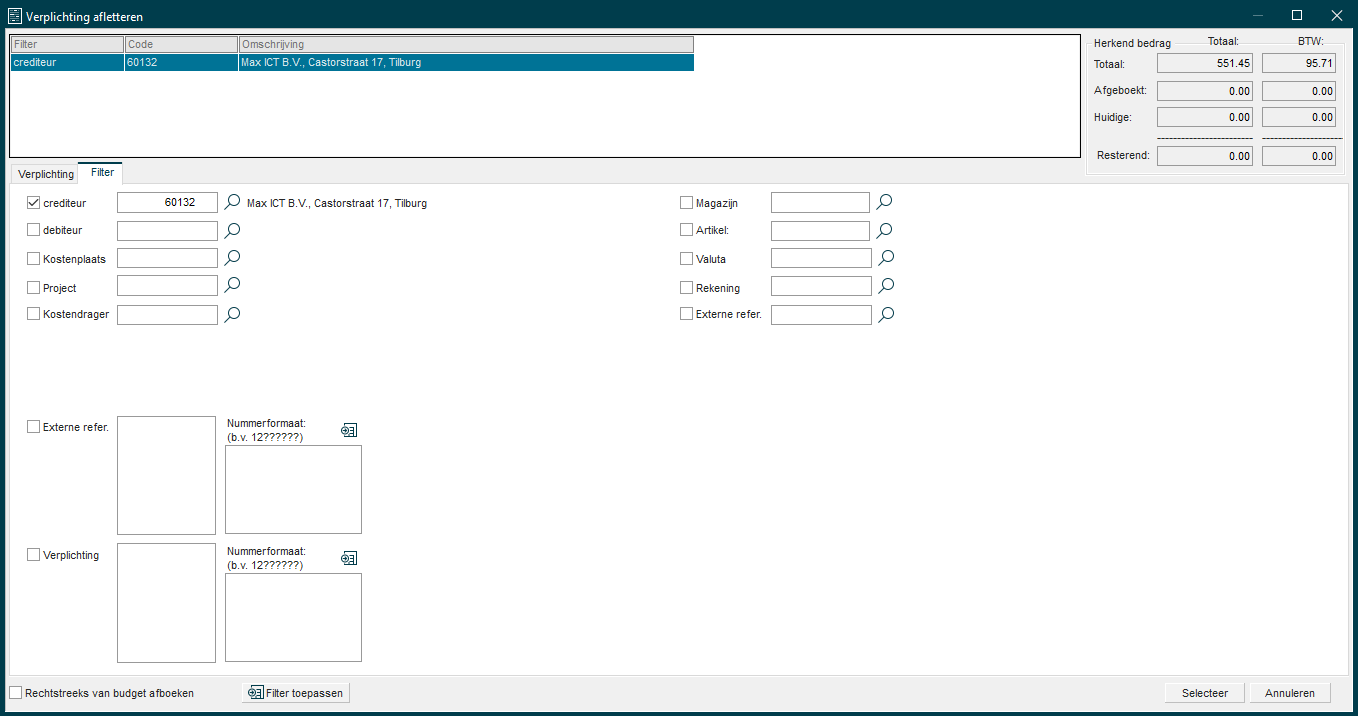Click add icon beside Verplichting Nummerformaat
The width and height of the screenshot is (1358, 716).
tap(348, 558)
